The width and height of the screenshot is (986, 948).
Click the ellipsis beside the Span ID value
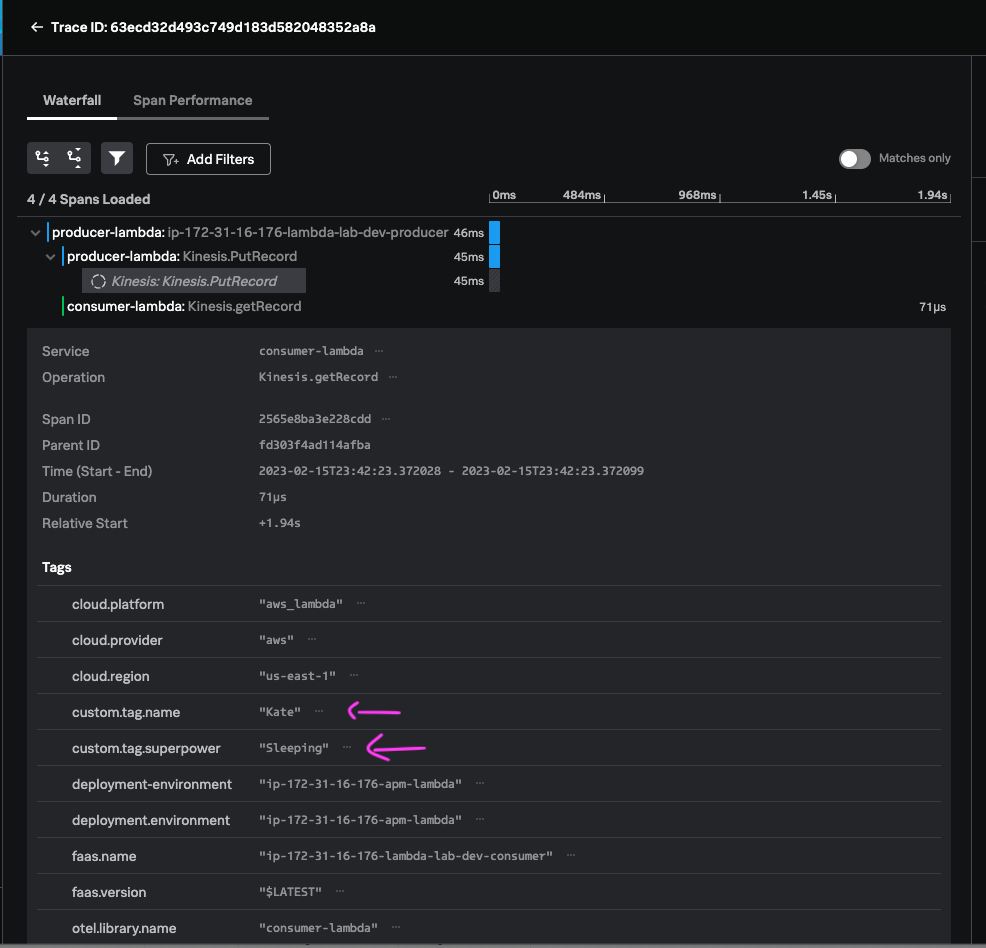pyautogui.click(x=386, y=419)
